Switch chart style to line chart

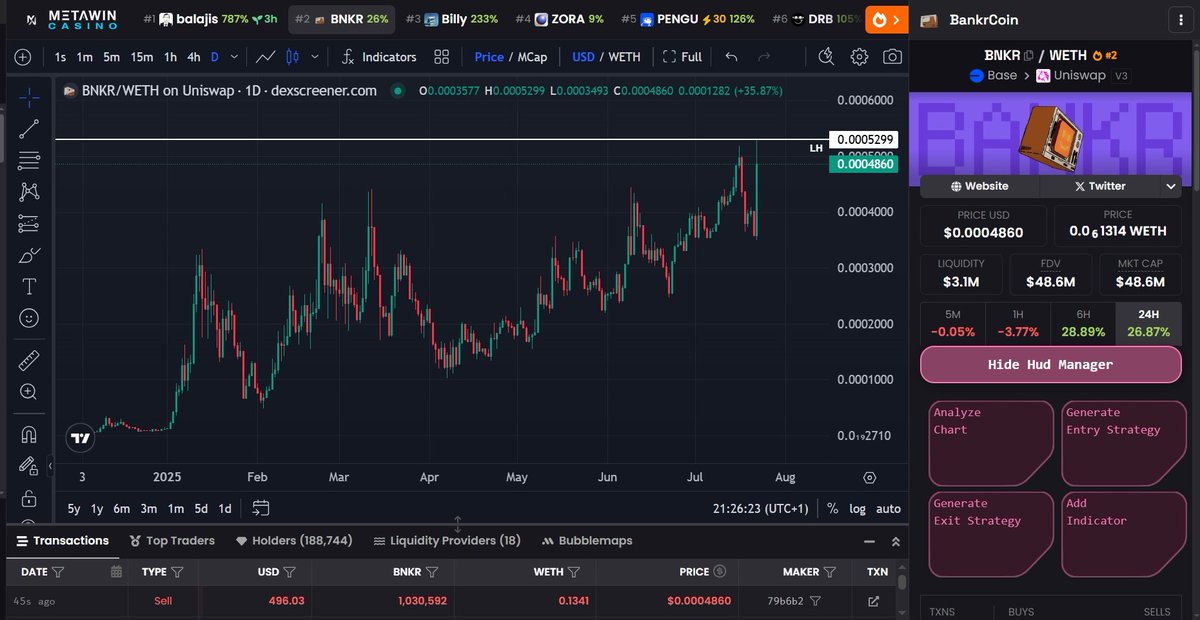(266, 57)
